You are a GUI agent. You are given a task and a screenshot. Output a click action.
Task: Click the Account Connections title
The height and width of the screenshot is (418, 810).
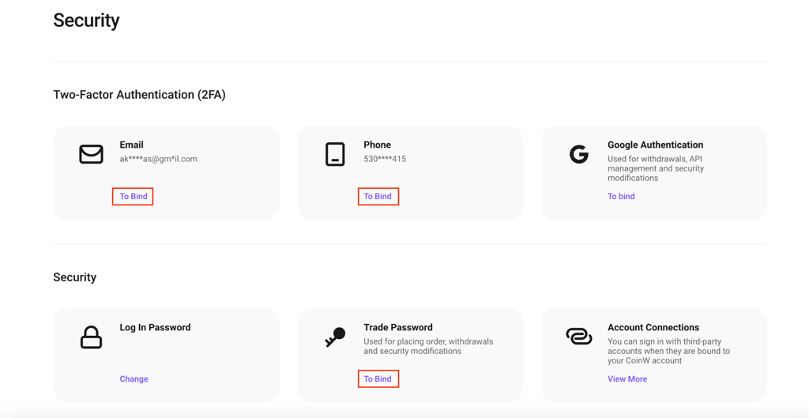point(653,327)
